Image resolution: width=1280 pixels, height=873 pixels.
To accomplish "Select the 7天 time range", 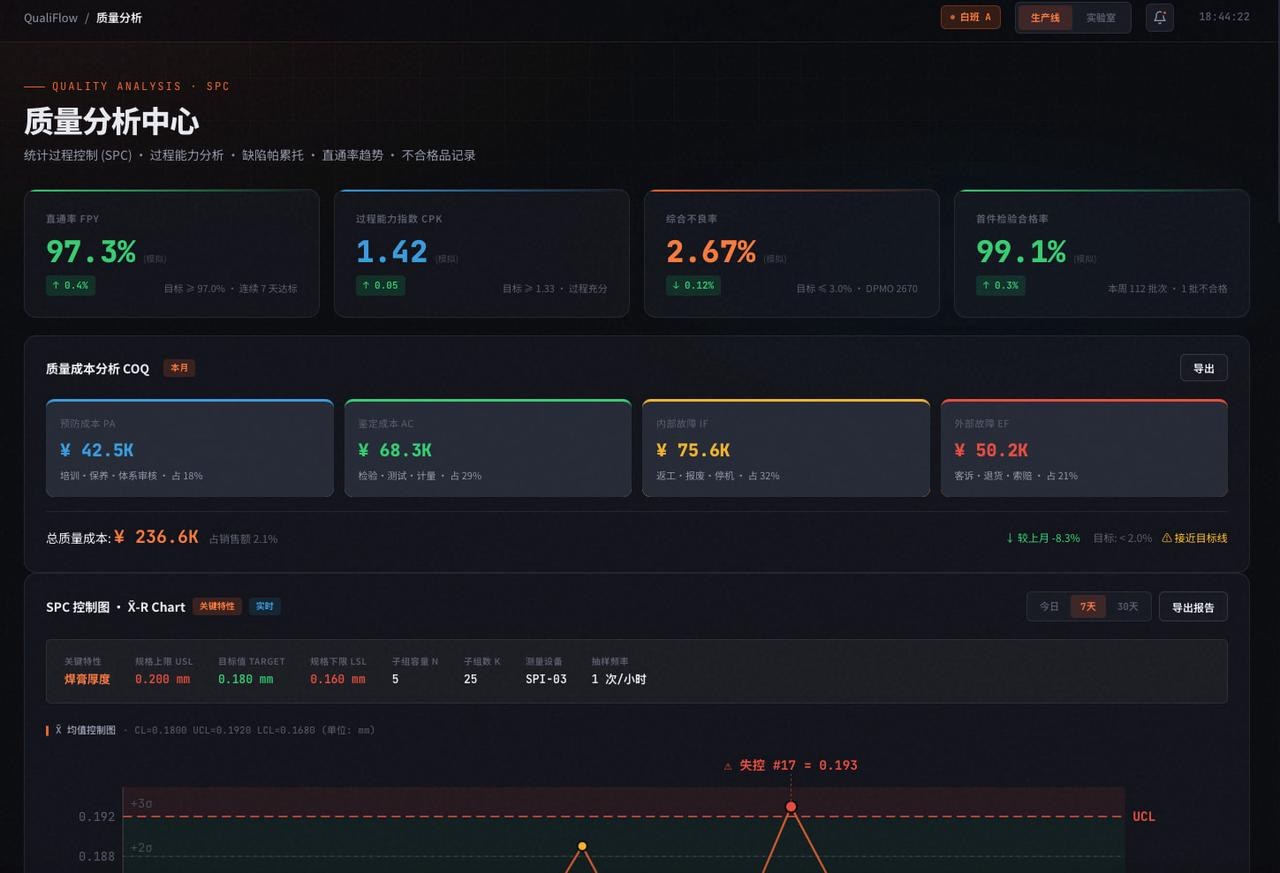I will 1088,607.
